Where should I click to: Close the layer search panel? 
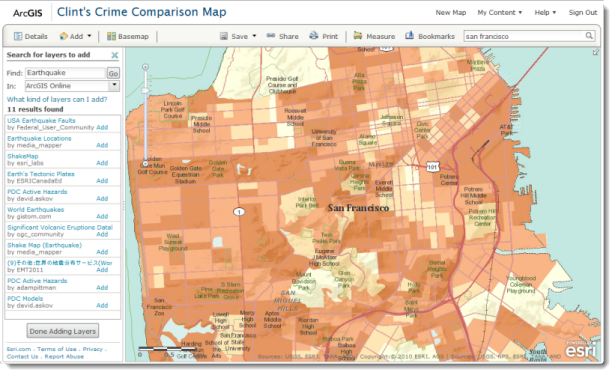(x=115, y=55)
